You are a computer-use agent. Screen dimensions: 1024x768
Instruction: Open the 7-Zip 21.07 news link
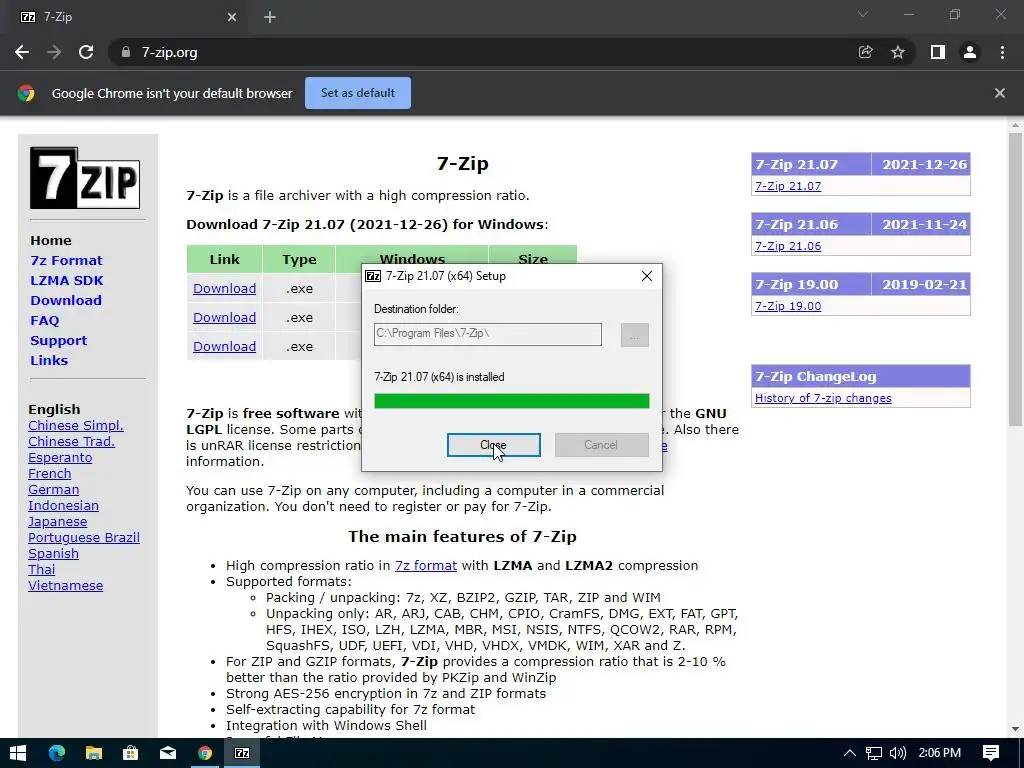[x=788, y=186]
